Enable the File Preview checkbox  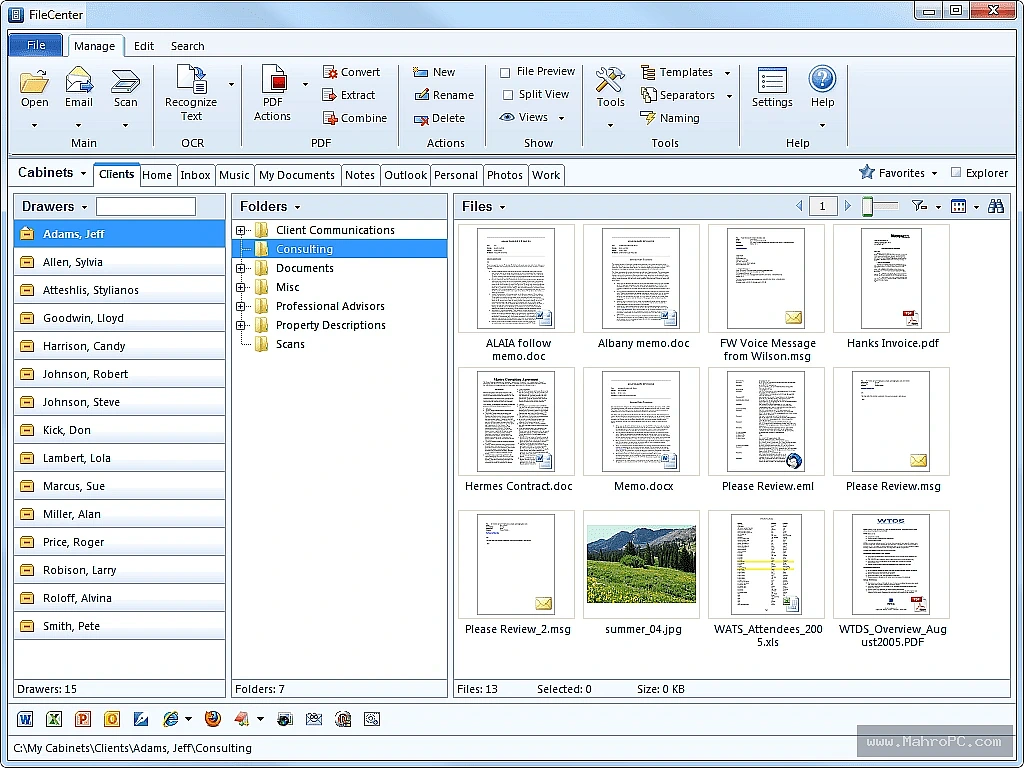505,72
